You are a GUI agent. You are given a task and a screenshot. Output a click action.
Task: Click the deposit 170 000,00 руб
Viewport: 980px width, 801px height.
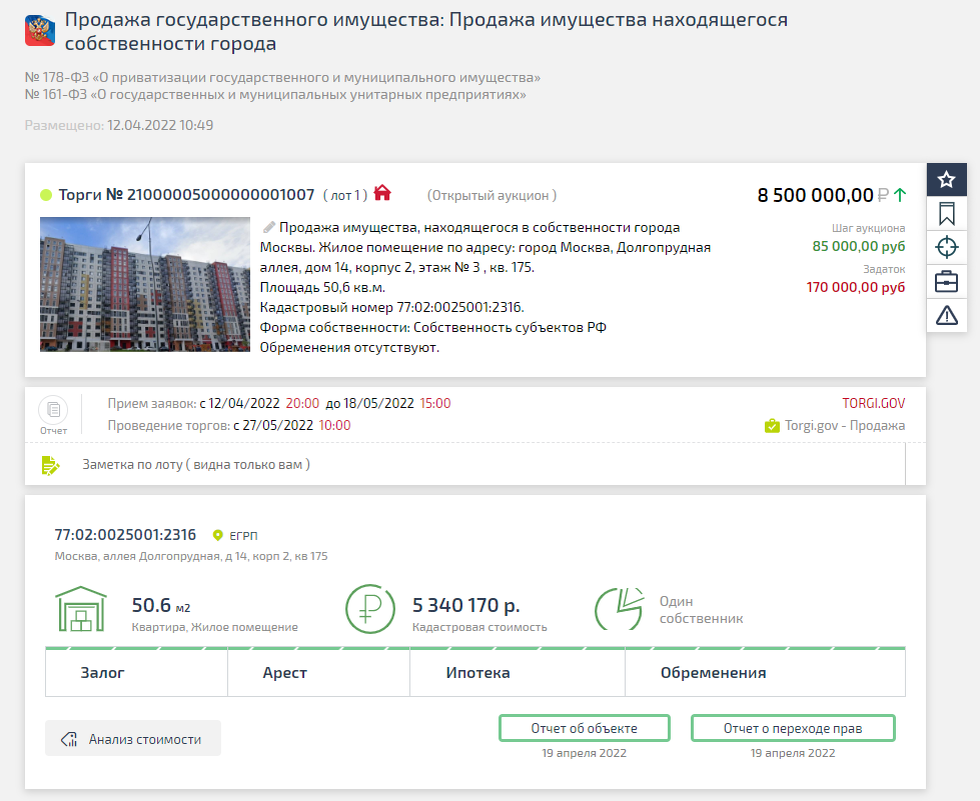[855, 287]
